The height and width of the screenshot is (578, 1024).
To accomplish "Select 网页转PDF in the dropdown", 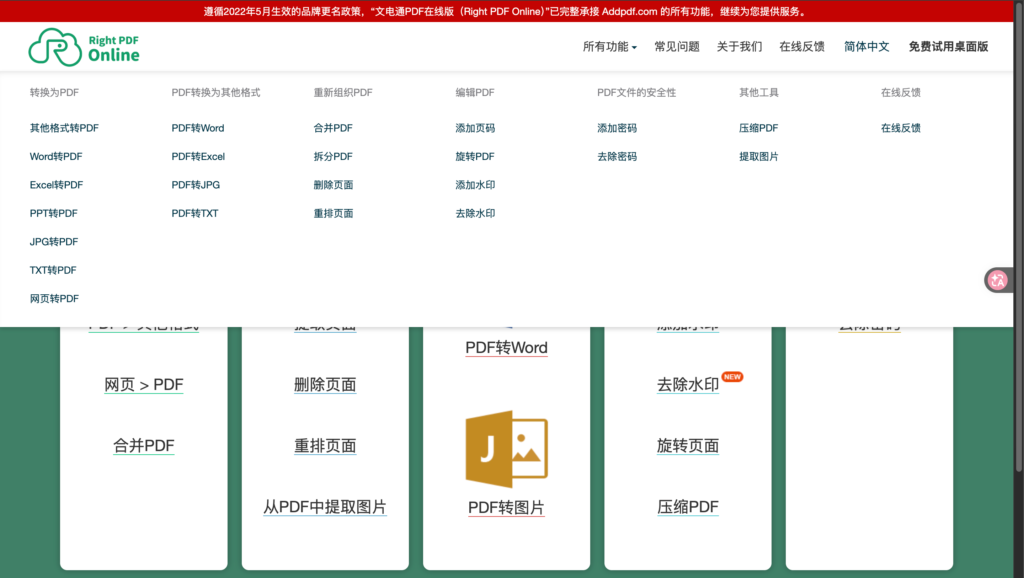I will pos(54,298).
